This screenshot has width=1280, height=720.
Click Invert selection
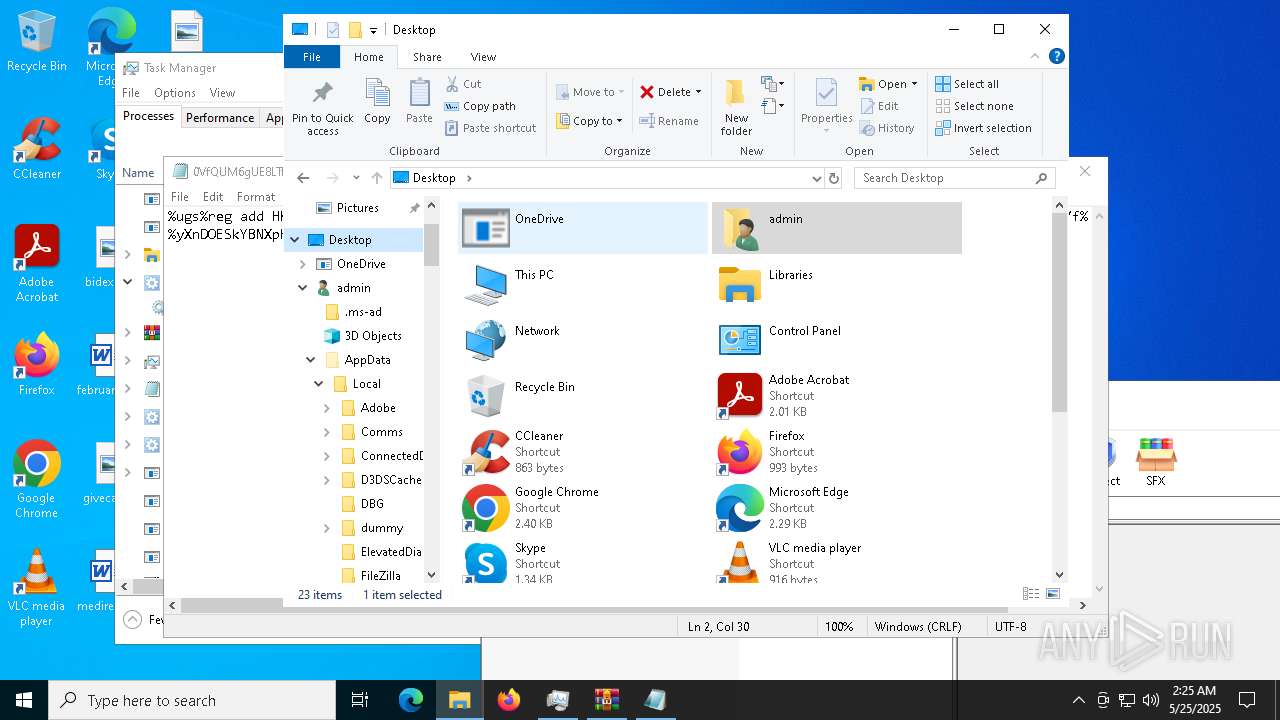pos(983,128)
